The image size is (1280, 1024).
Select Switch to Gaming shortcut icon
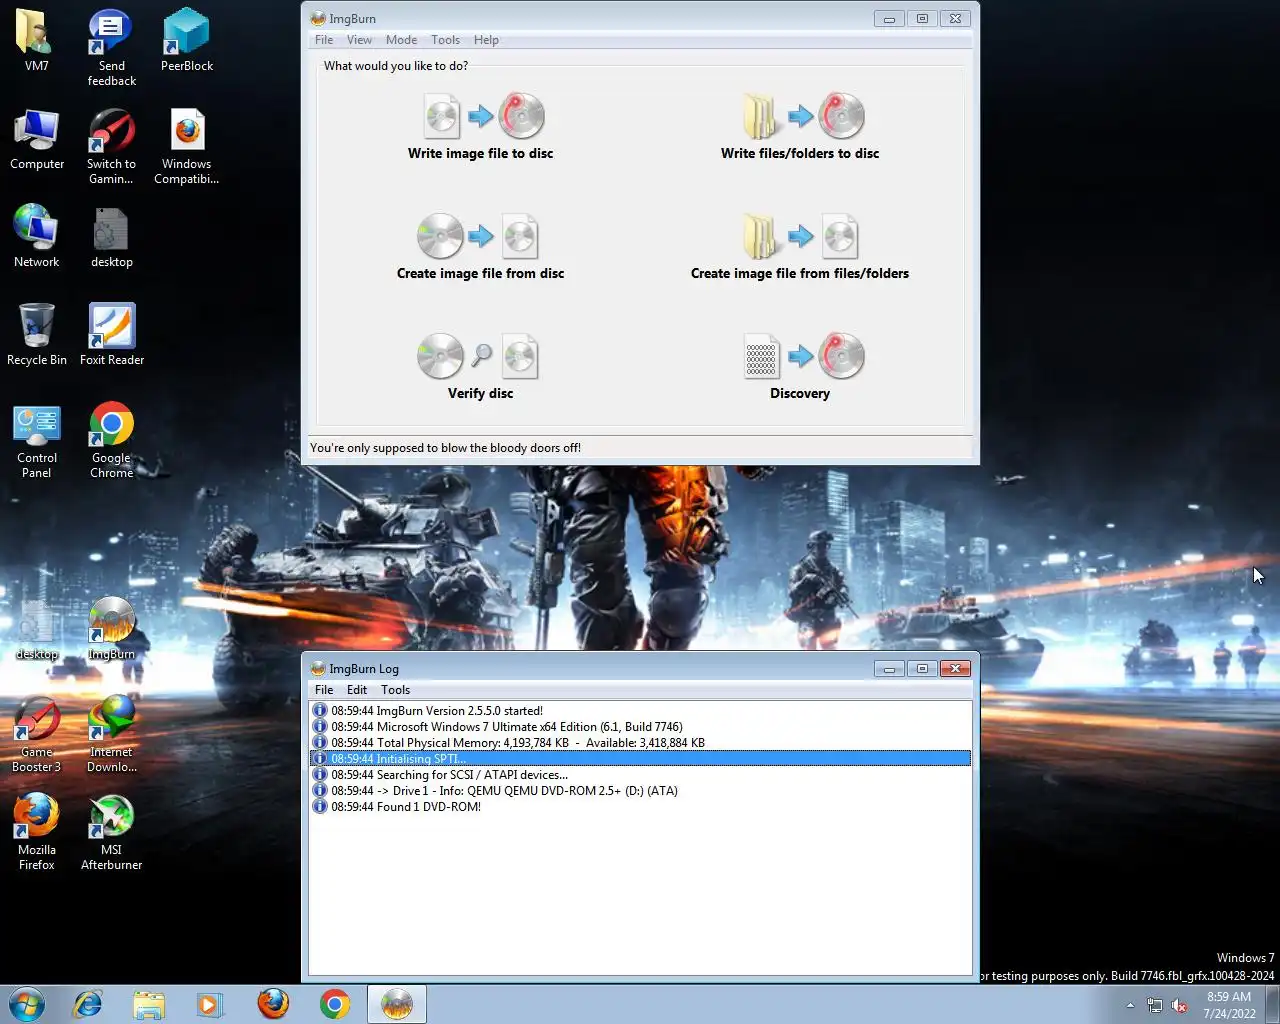111,146
